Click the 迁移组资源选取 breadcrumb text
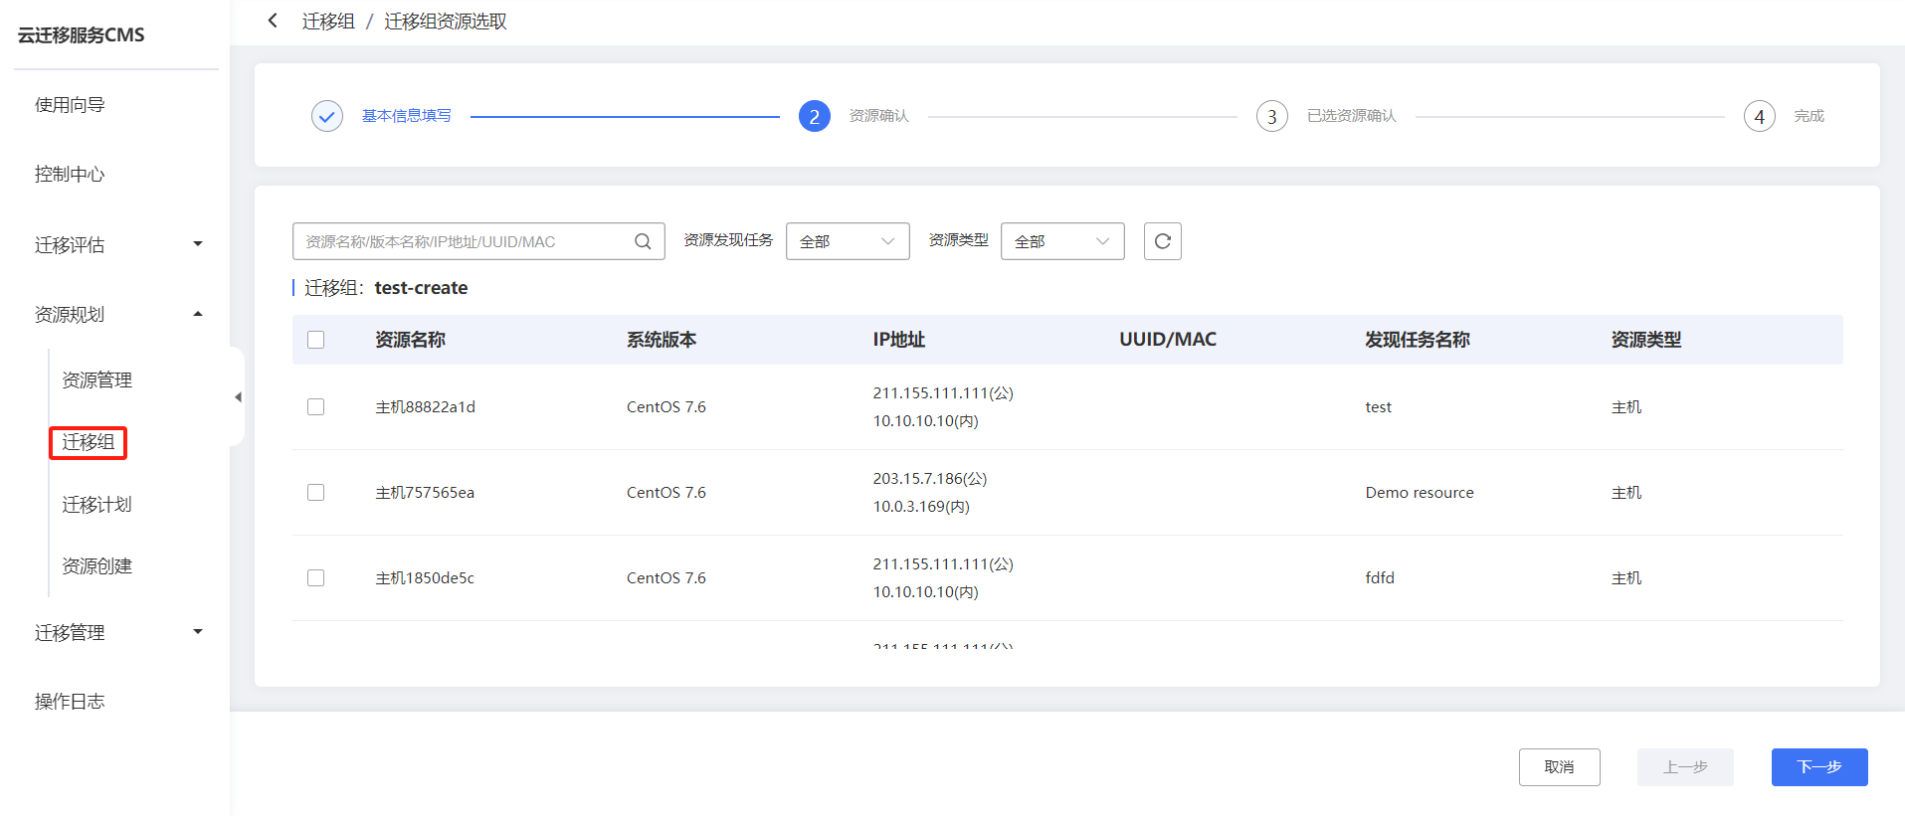Image resolution: width=1905 pixels, height=816 pixels. coord(446,21)
